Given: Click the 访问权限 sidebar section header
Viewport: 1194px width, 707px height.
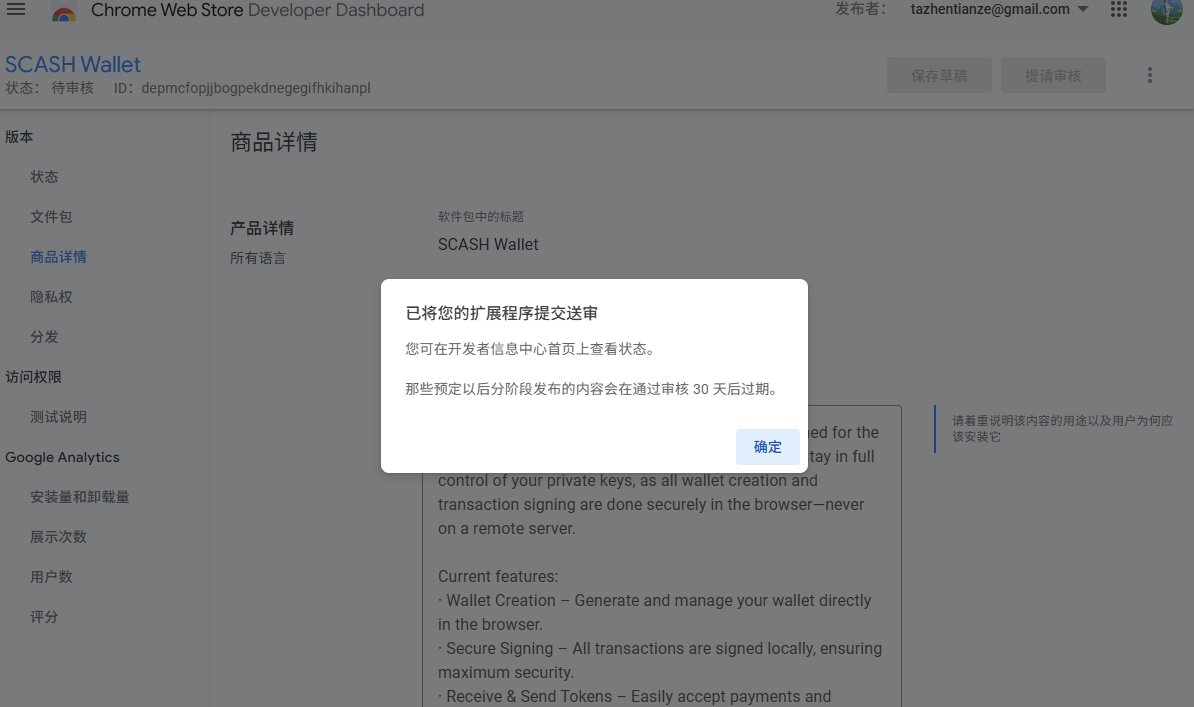Looking at the screenshot, I should tap(34, 376).
